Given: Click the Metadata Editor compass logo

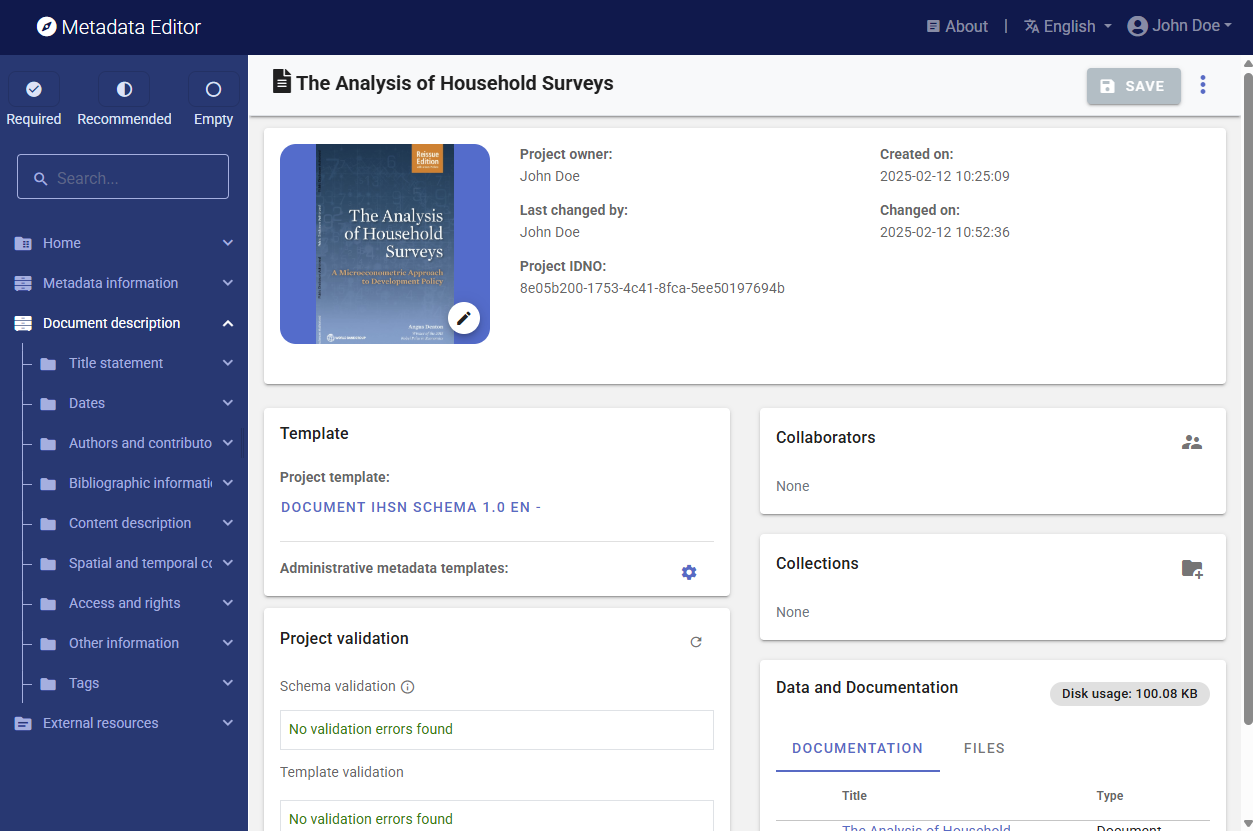Looking at the screenshot, I should [x=47, y=27].
